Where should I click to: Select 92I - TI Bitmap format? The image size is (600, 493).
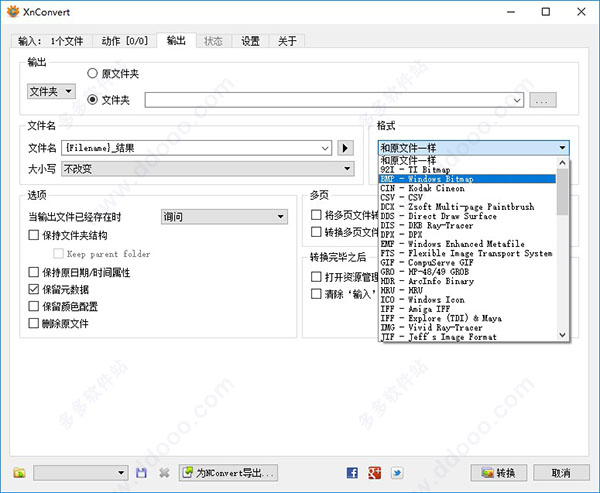[467, 170]
